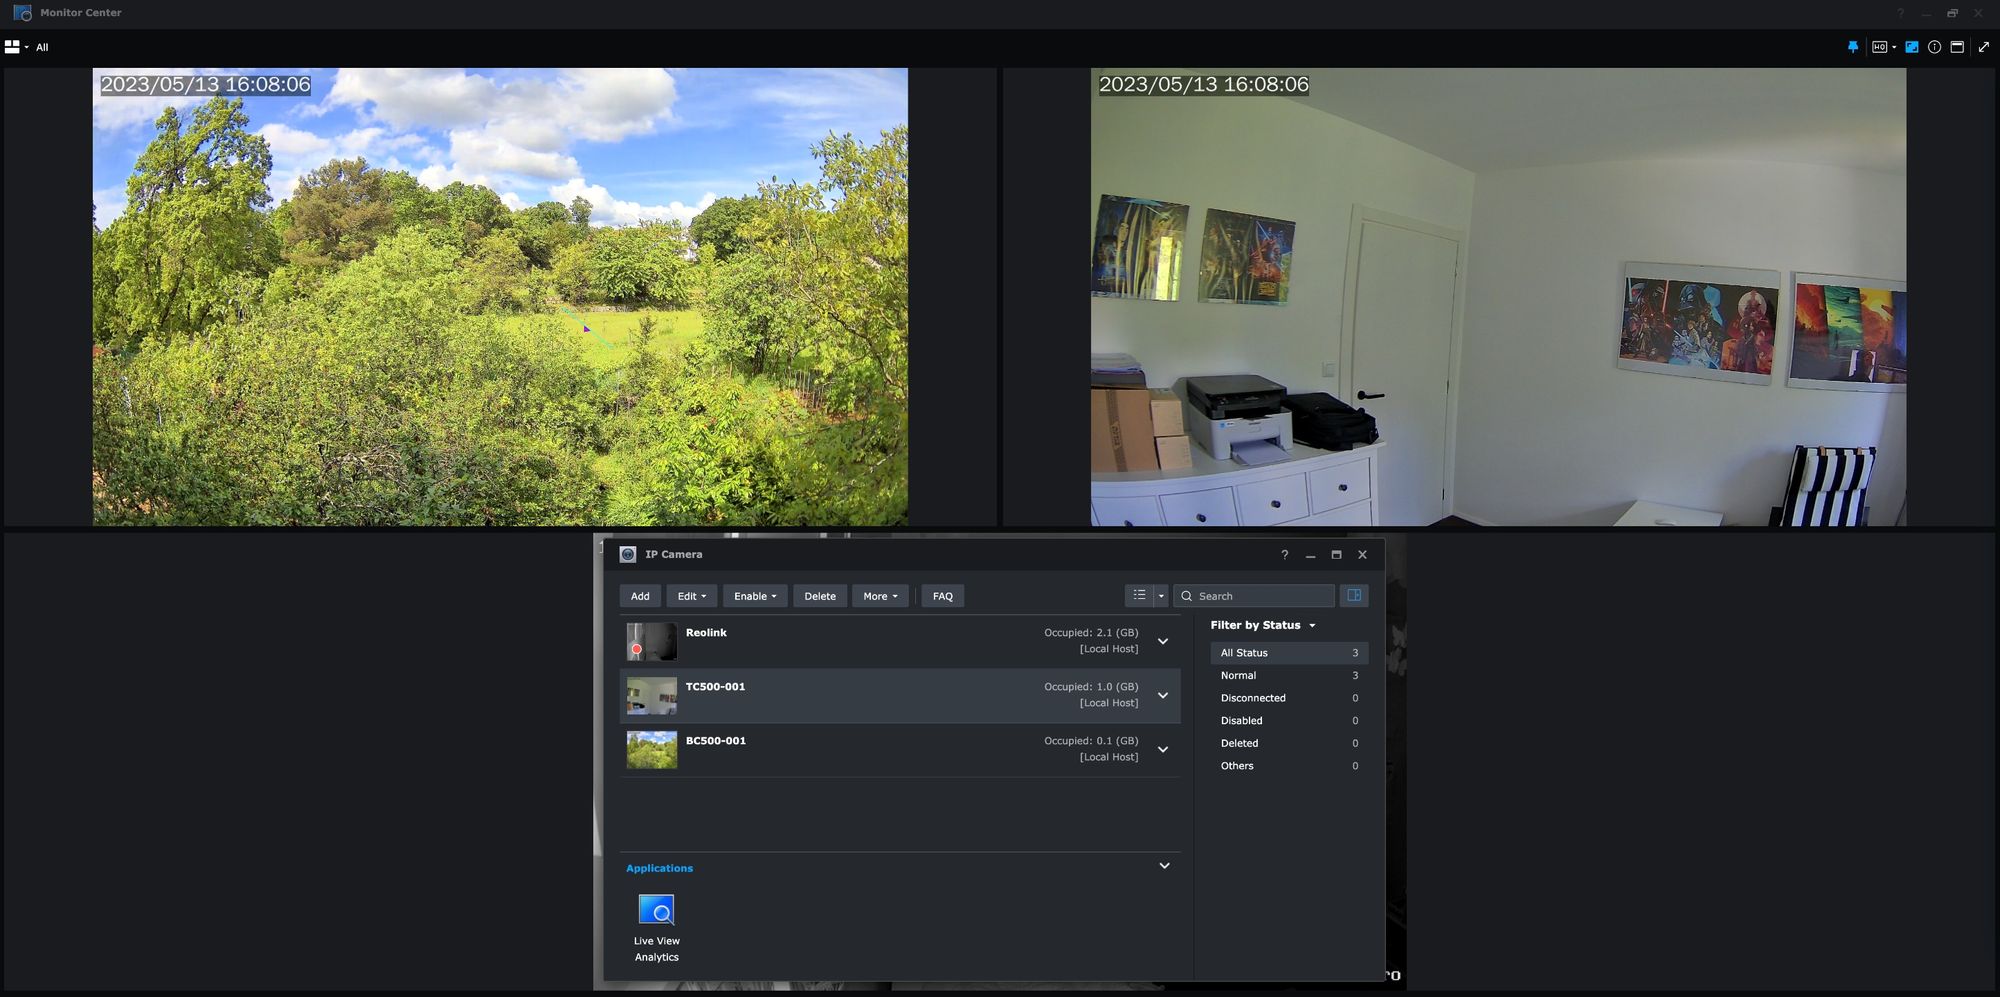
Task: Click the Add camera button
Action: pyautogui.click(x=640, y=596)
